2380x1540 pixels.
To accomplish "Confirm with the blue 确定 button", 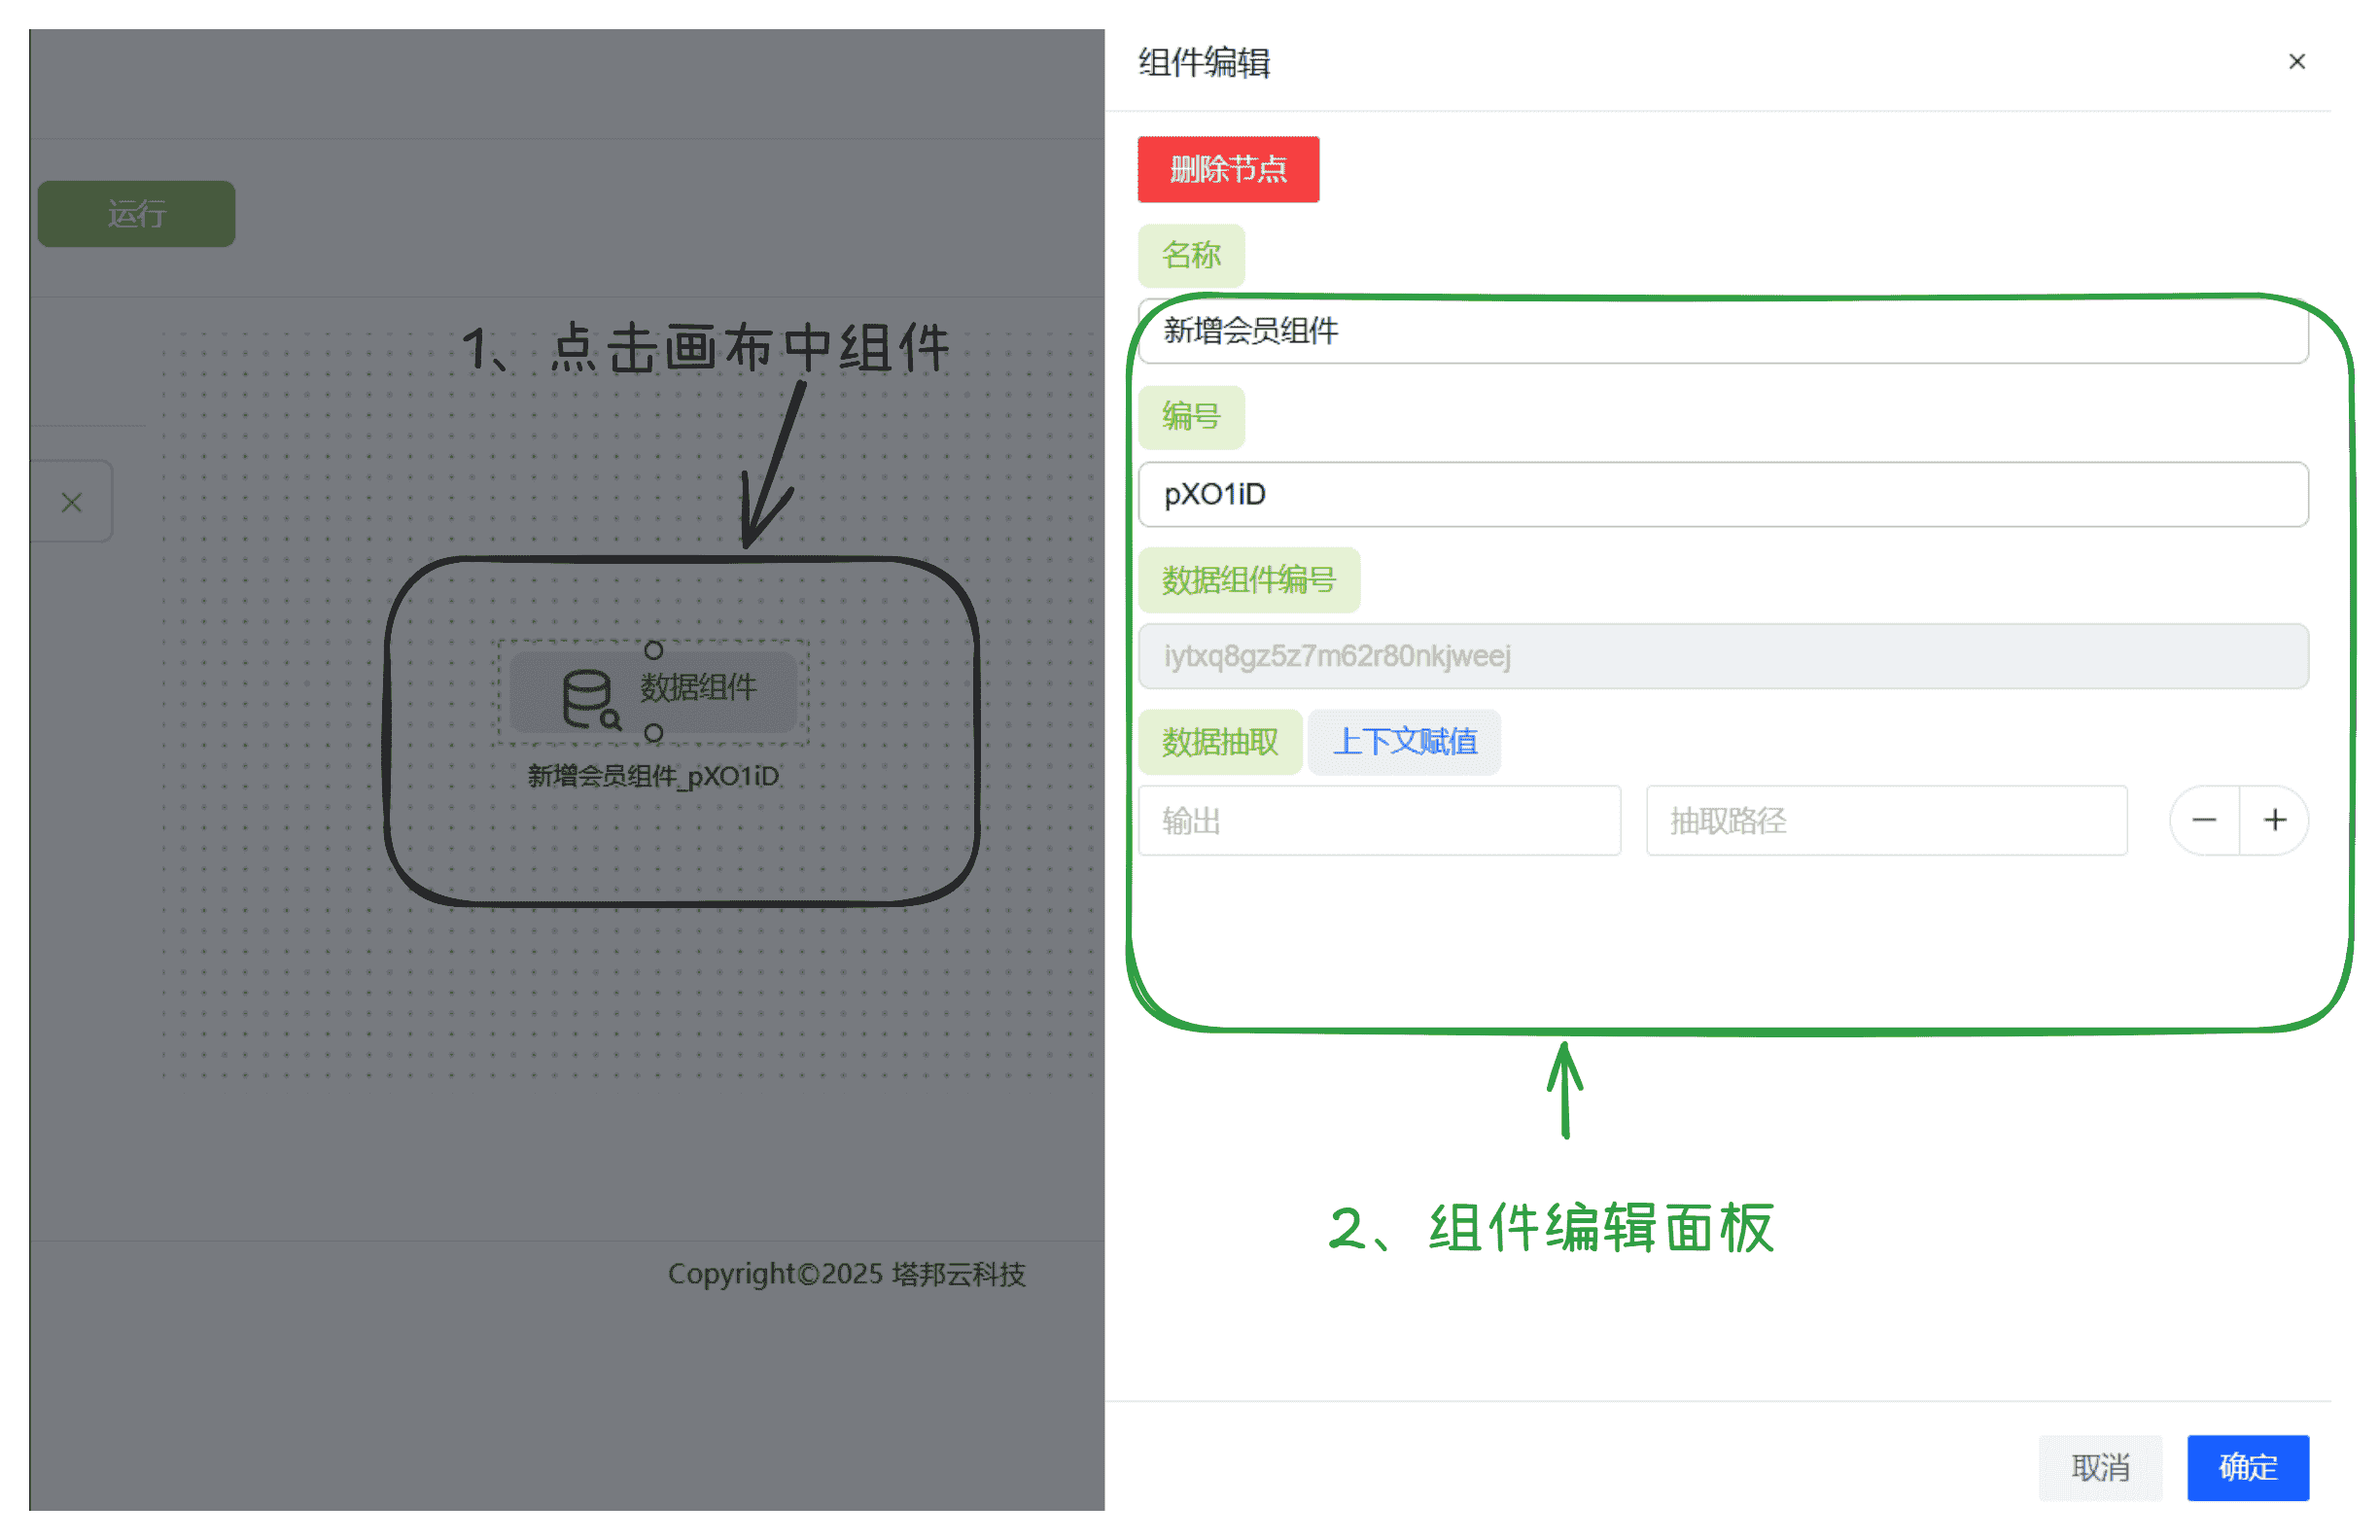I will pyautogui.click(x=2247, y=1467).
